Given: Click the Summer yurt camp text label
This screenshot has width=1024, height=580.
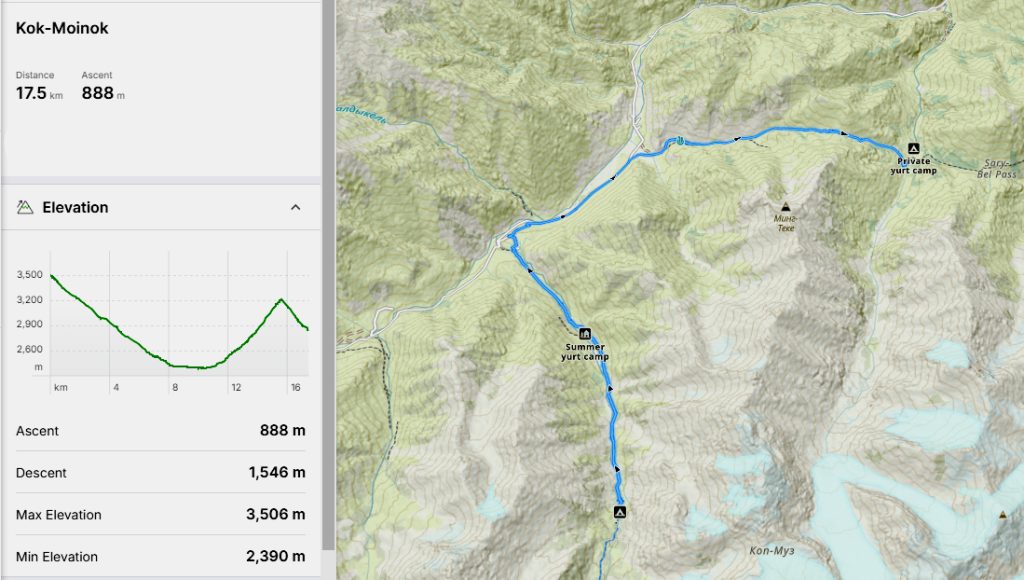Looking at the screenshot, I should pyautogui.click(x=585, y=352).
